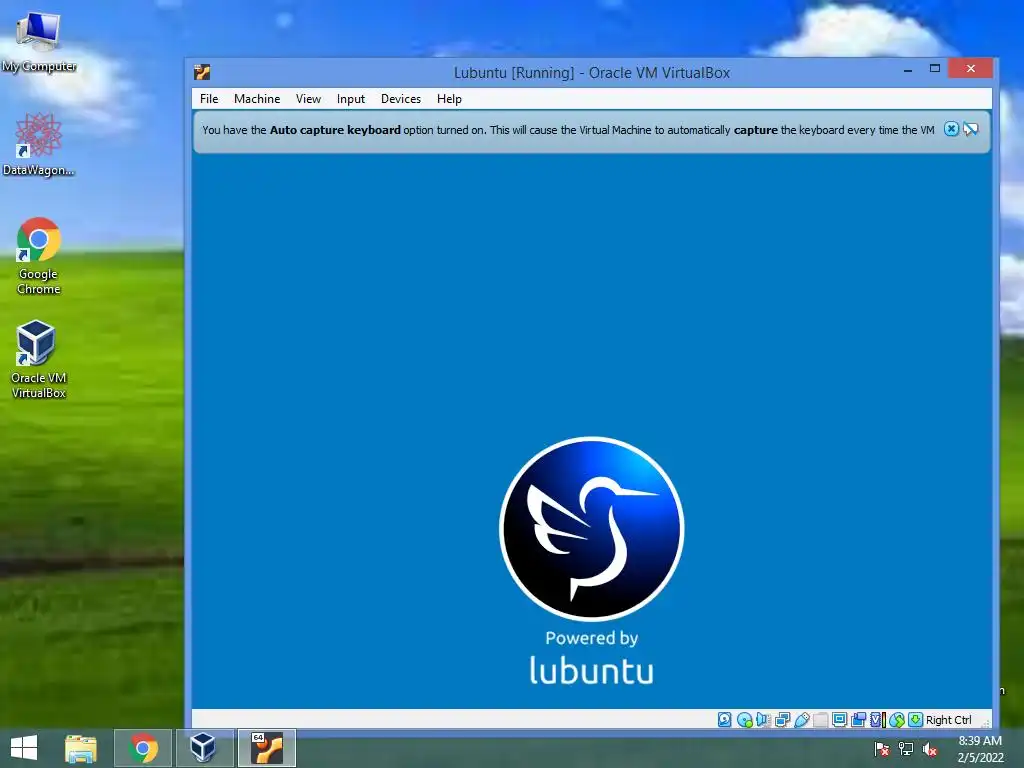Click the Lubuntu hummingbird logo in the VM
The width and height of the screenshot is (1024, 768).
coord(592,528)
